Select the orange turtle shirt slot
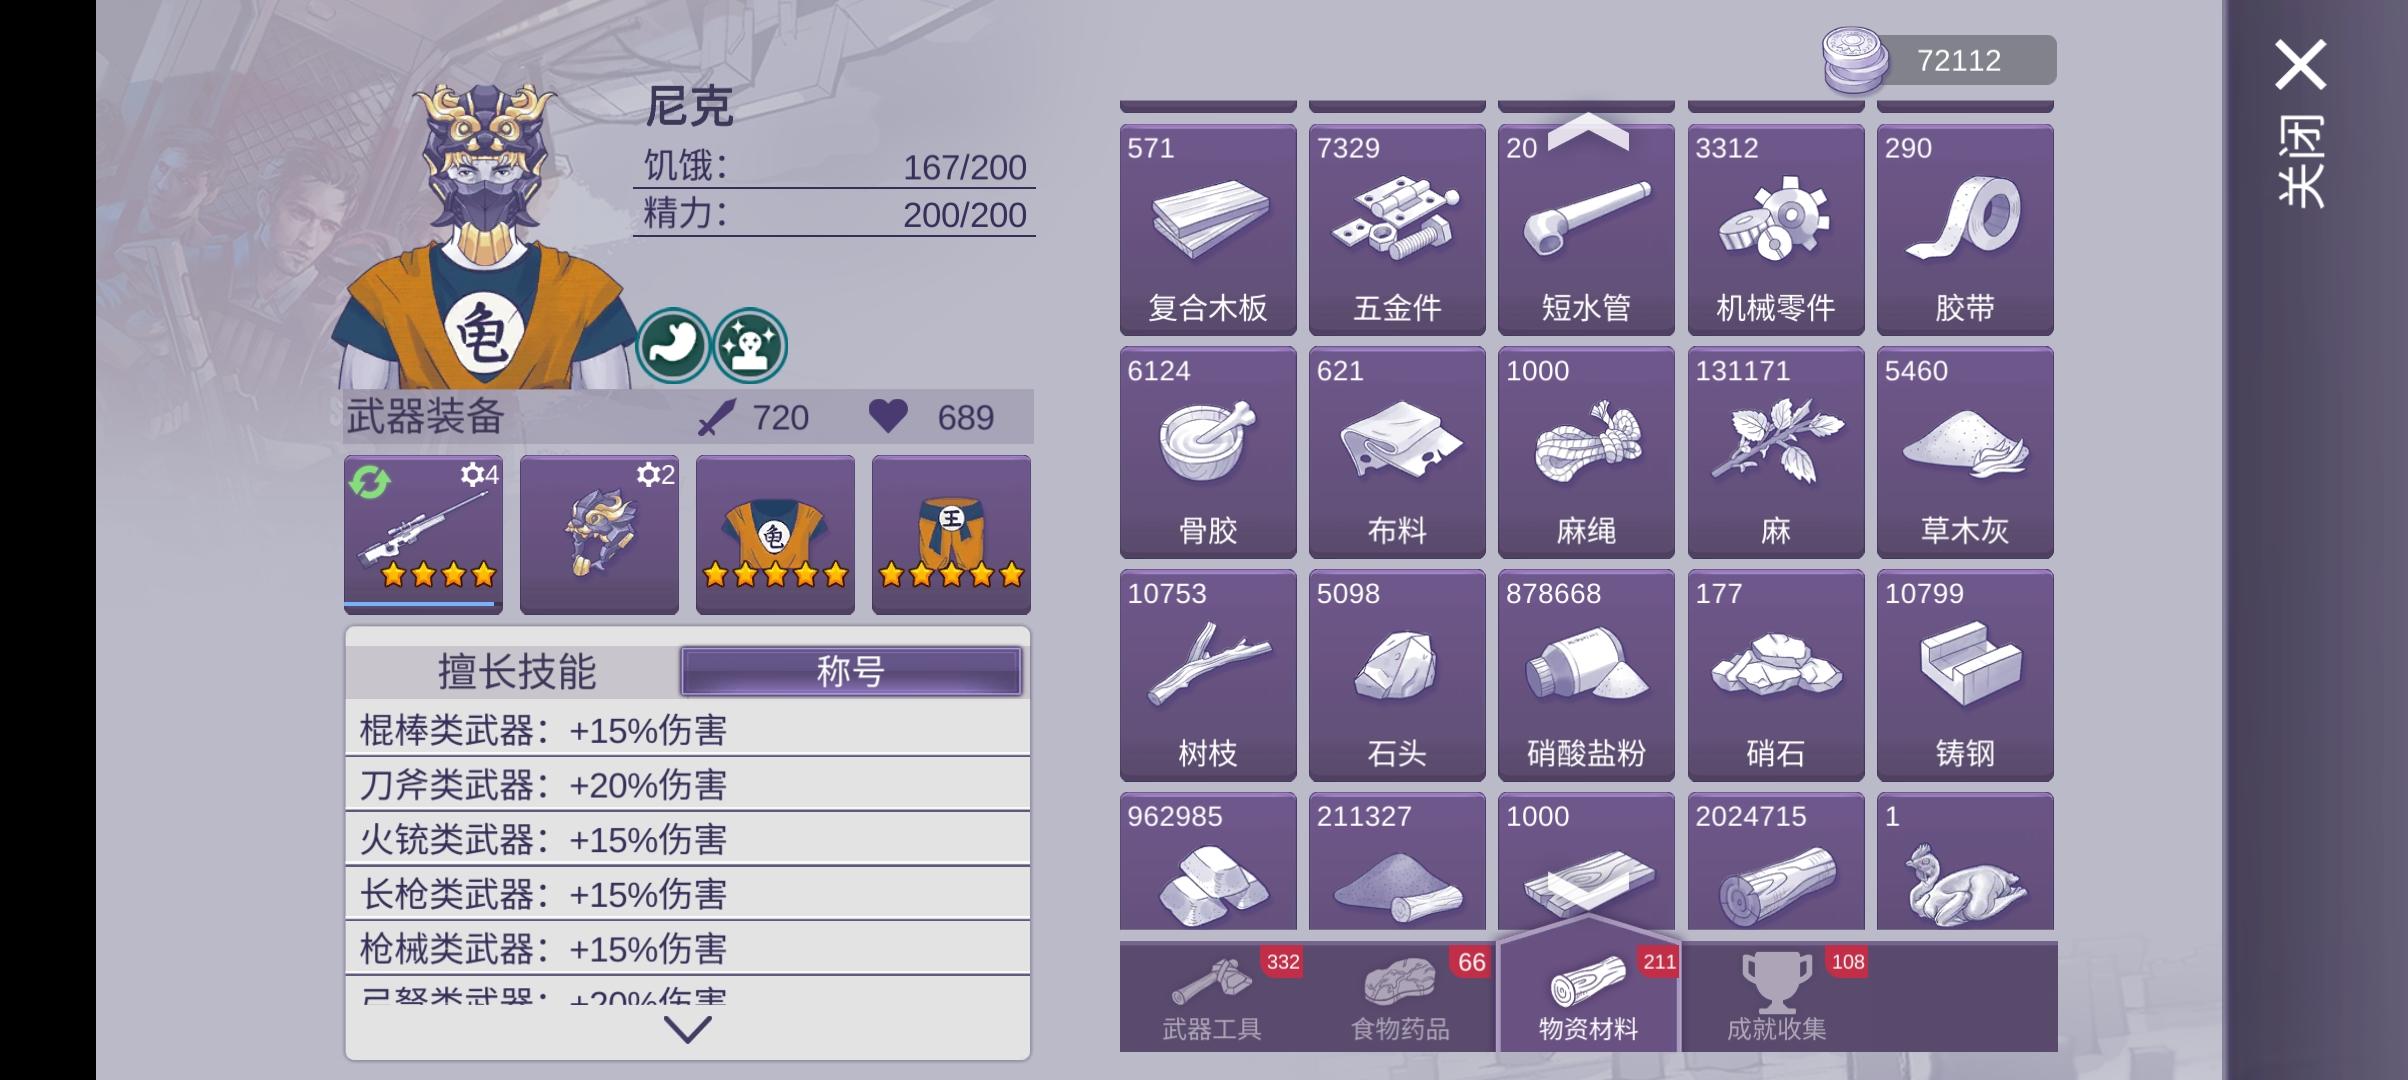The height and width of the screenshot is (1080, 2408). (x=775, y=533)
